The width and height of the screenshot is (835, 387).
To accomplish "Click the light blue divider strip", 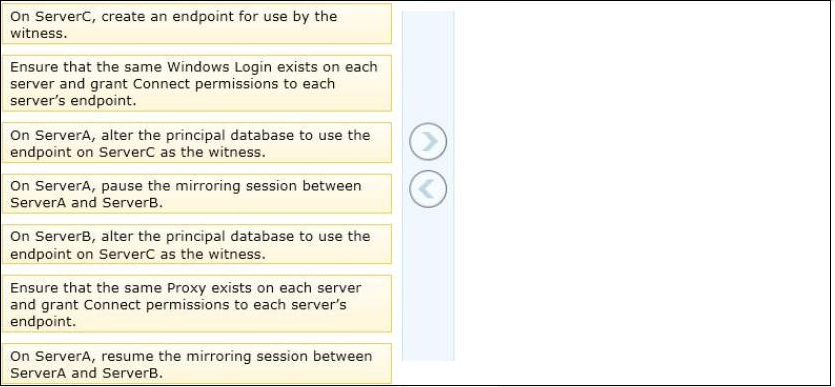I will tap(428, 186).
